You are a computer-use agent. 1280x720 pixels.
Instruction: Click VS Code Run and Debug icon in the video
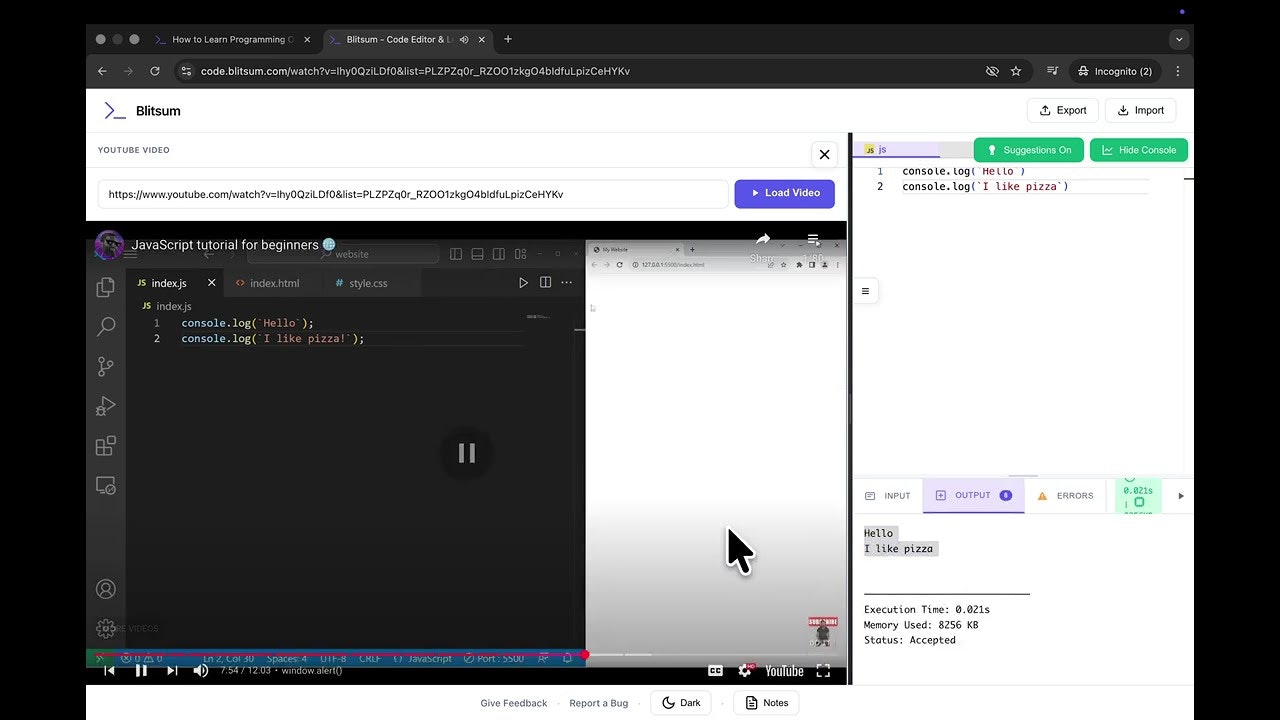[x=105, y=406]
